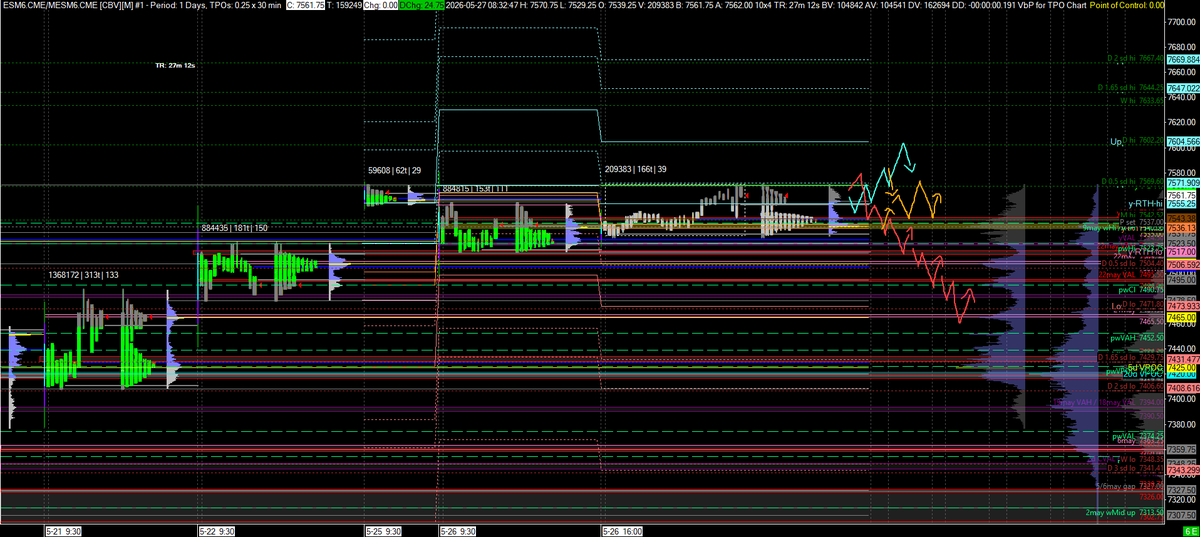Click the '2may wMid up 7313.50' level label

click(1125, 512)
